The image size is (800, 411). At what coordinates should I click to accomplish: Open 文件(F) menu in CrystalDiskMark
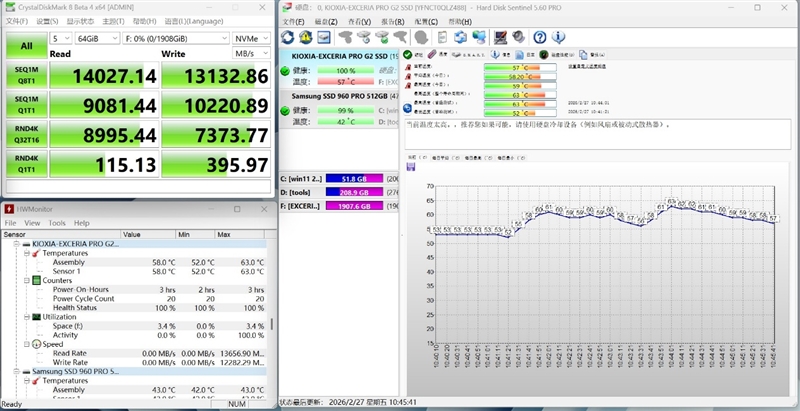17,21
